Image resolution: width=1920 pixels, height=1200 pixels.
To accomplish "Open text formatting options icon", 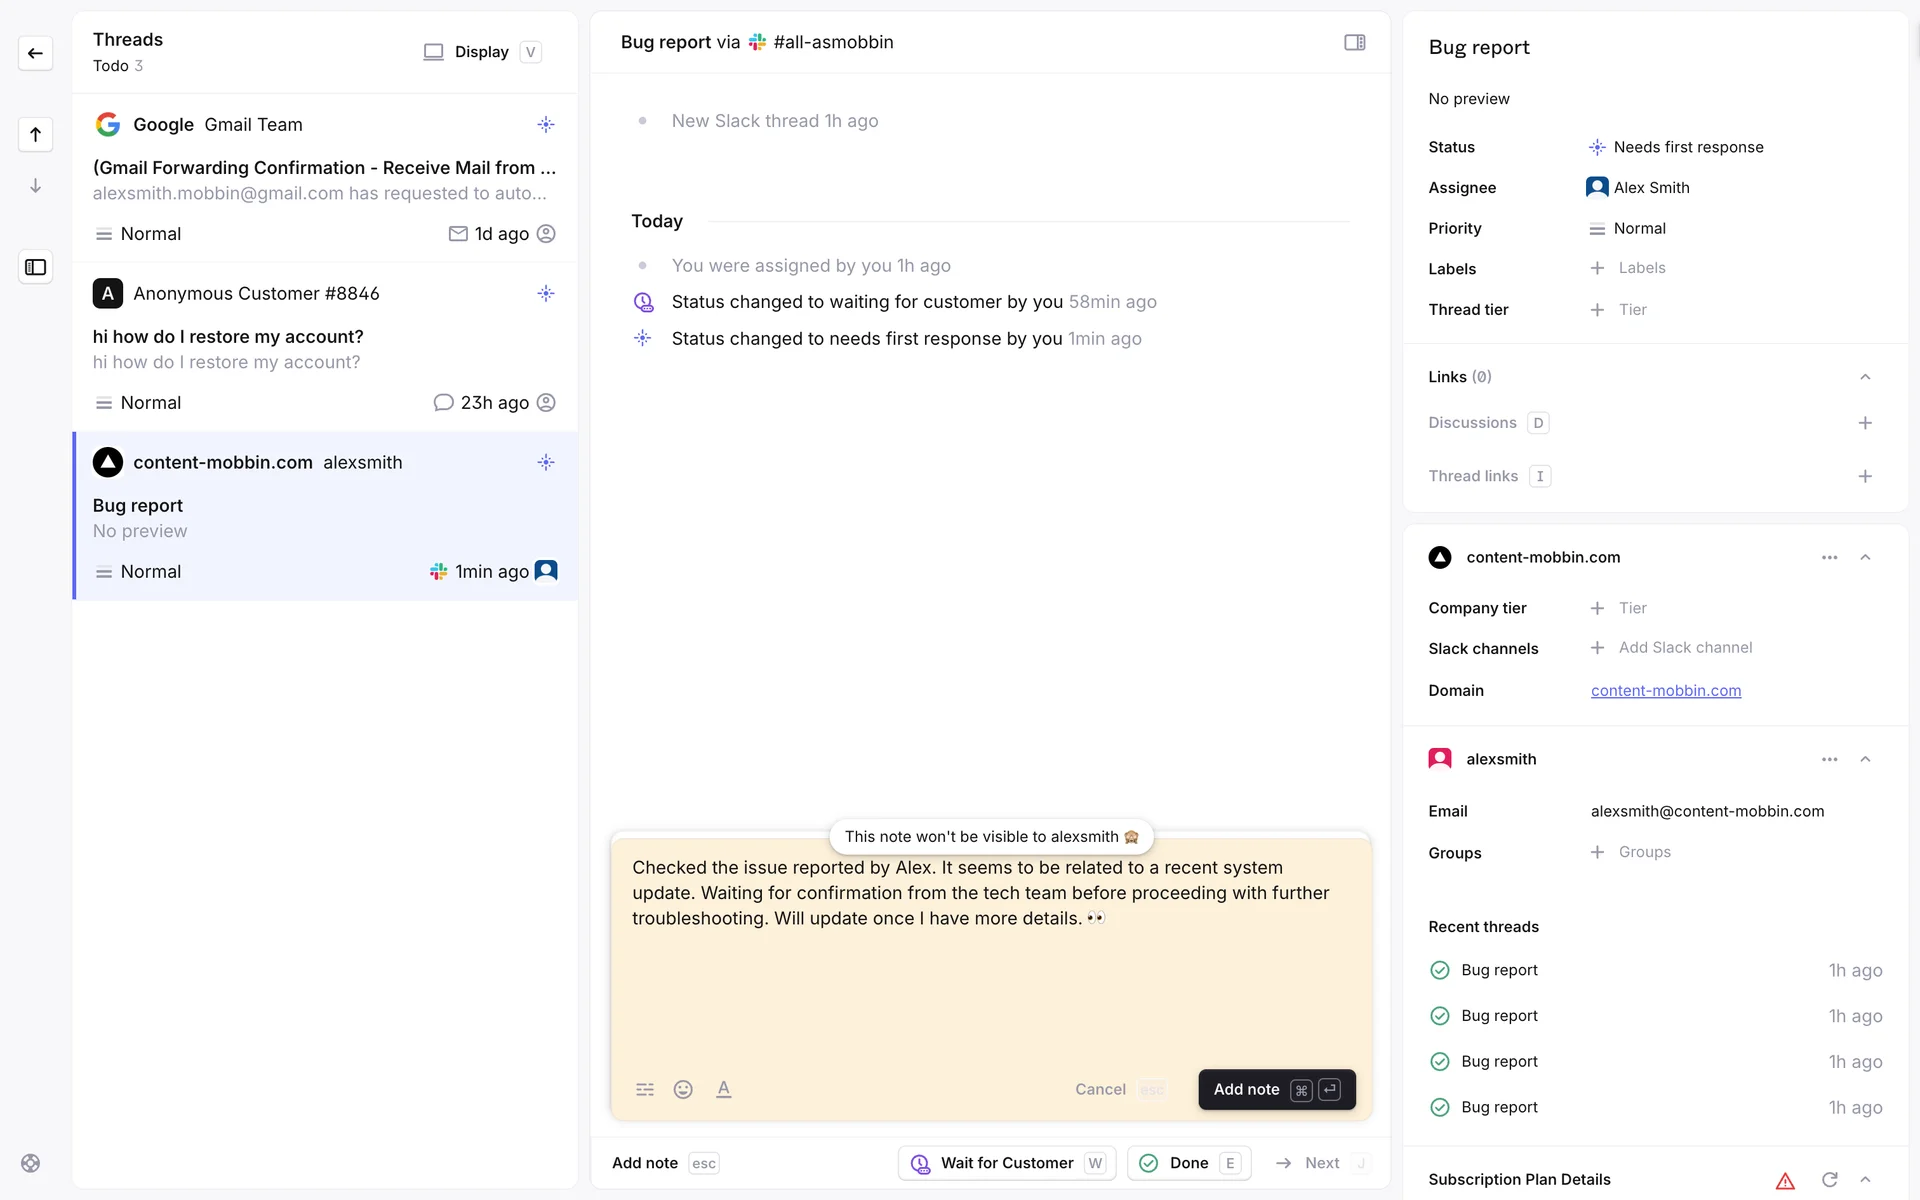I will [723, 1089].
